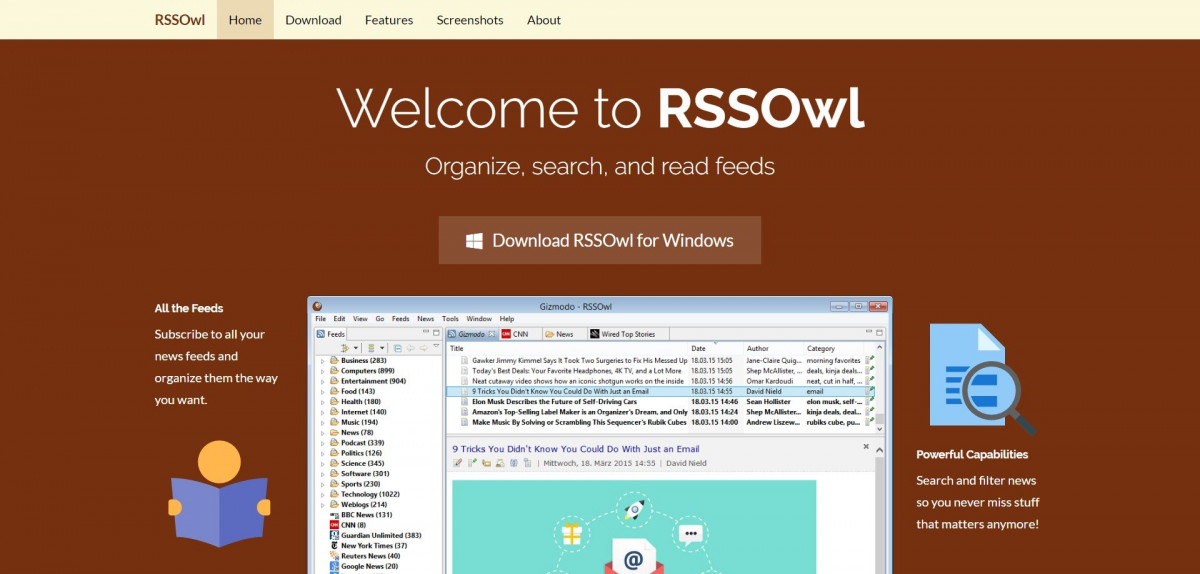Switch to the Gizmodo tab

click(472, 334)
